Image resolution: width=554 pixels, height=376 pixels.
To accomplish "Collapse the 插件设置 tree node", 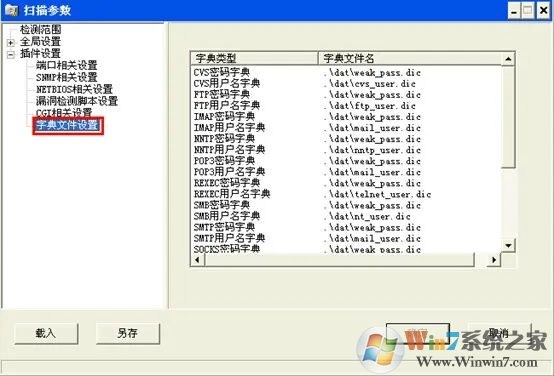I will pyautogui.click(x=11, y=54).
